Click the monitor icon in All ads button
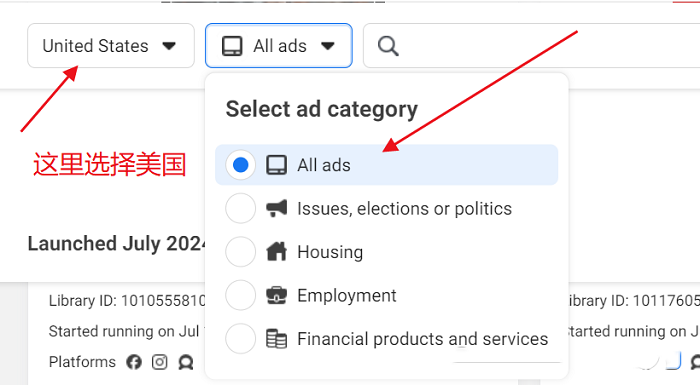The width and height of the screenshot is (700, 385). [x=232, y=46]
